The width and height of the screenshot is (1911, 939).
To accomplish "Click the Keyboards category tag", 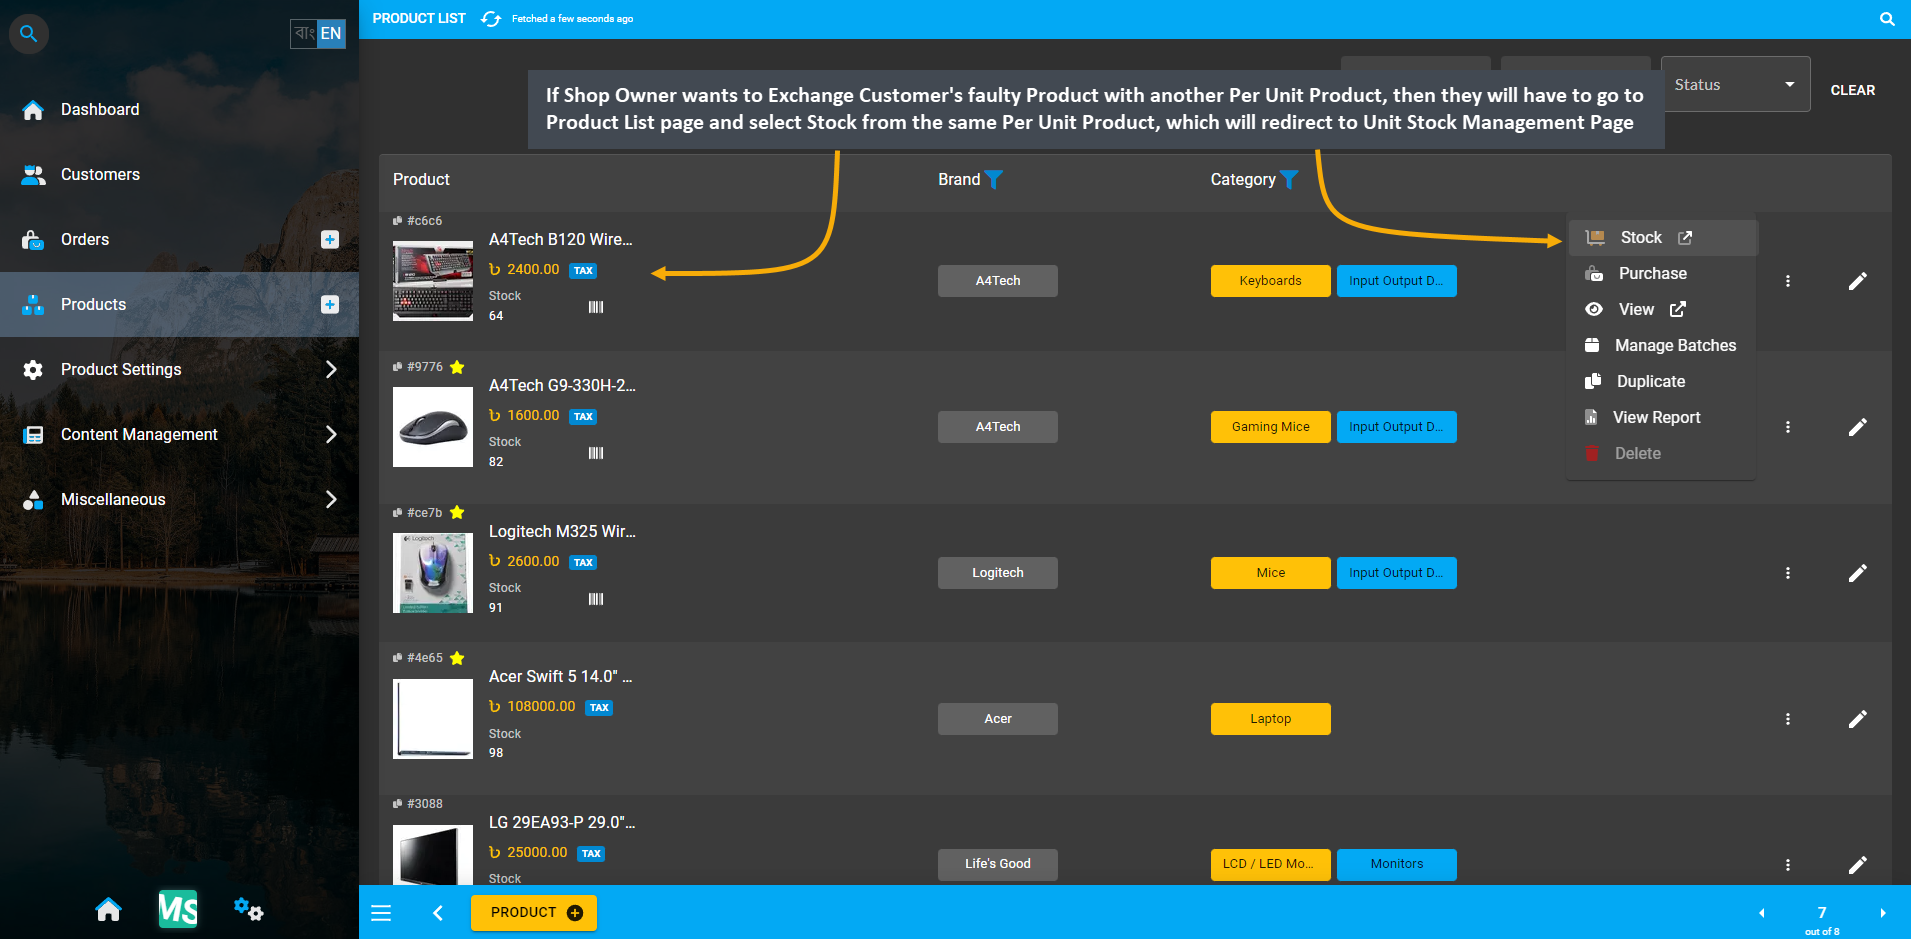I will 1271,281.
